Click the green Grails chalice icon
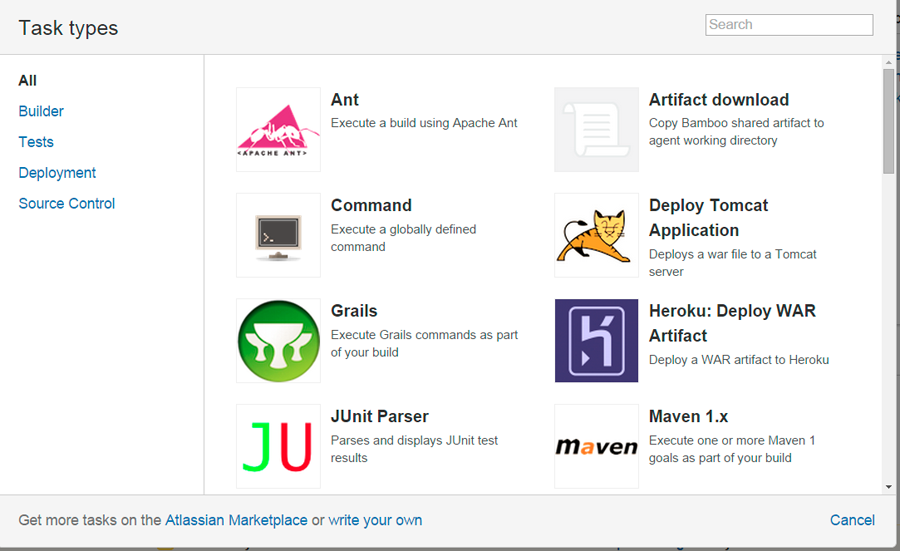 278,341
